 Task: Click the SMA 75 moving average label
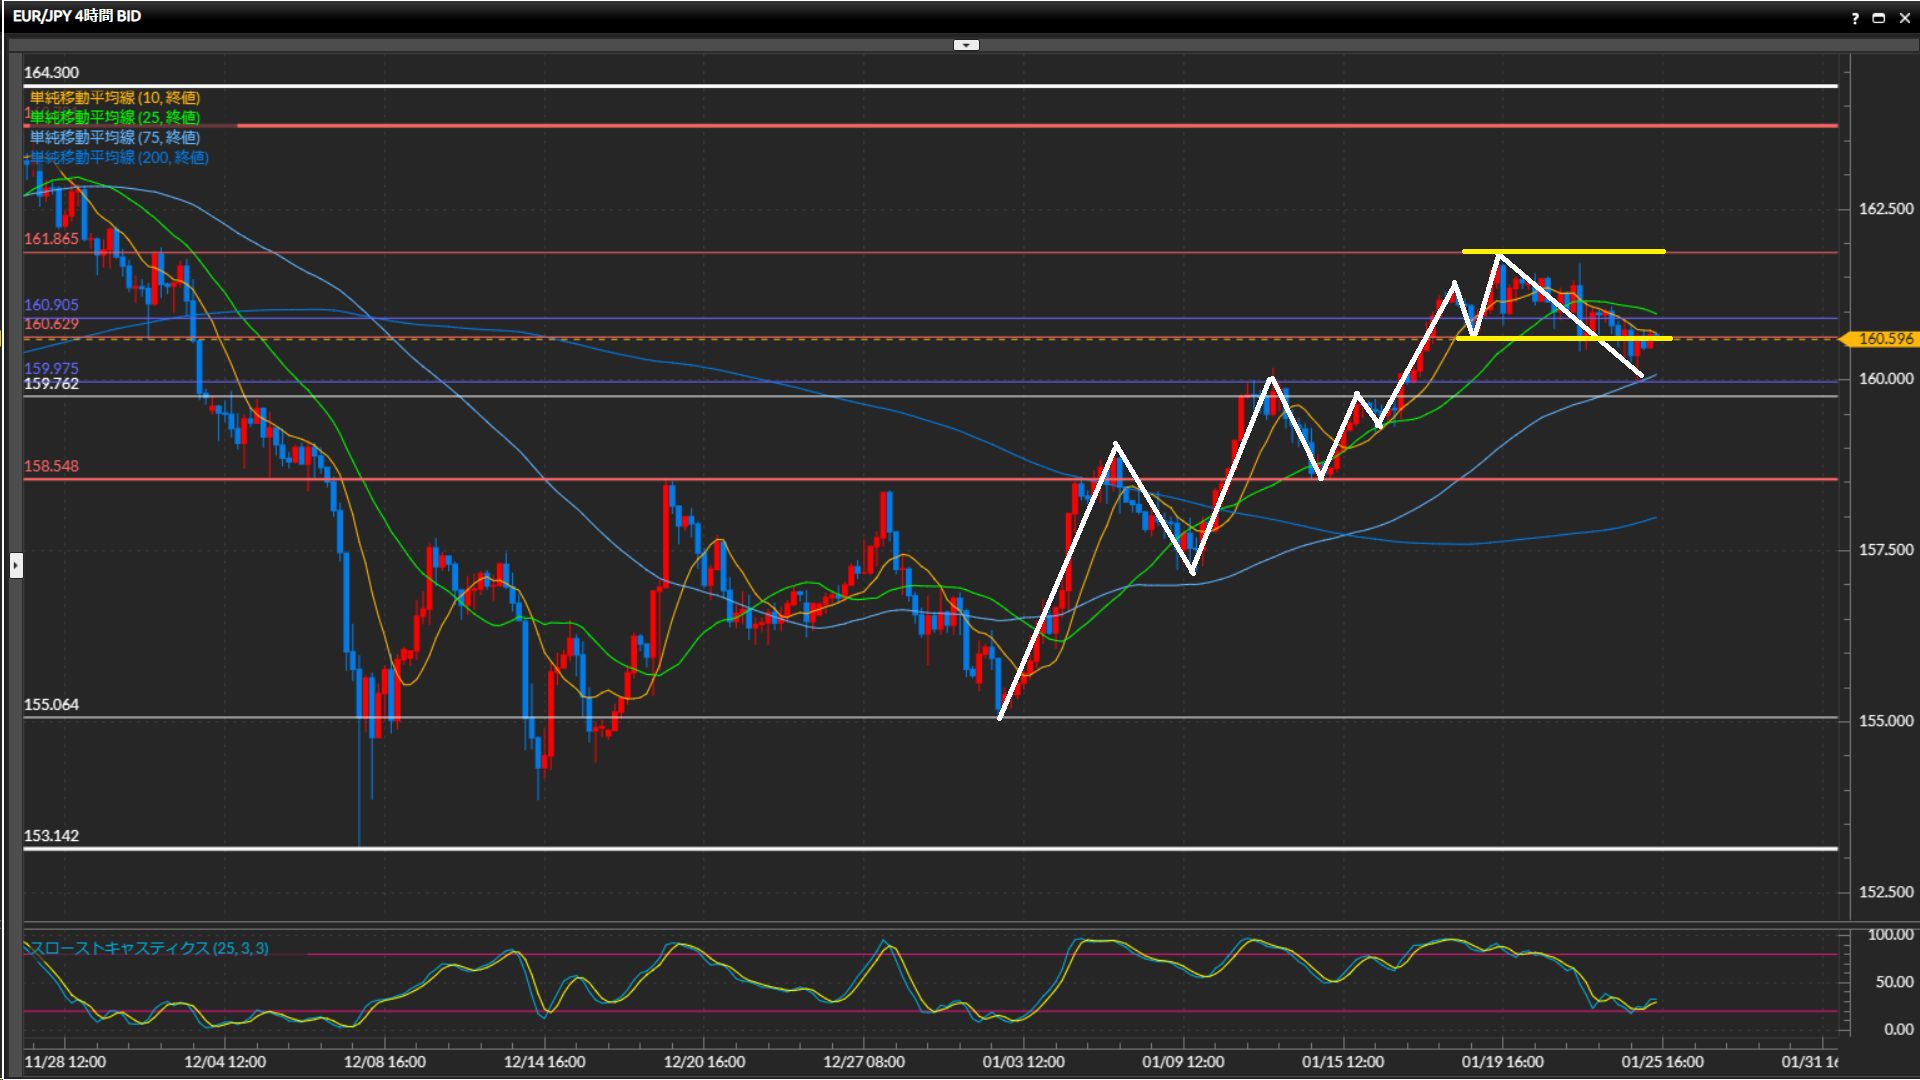click(x=115, y=138)
